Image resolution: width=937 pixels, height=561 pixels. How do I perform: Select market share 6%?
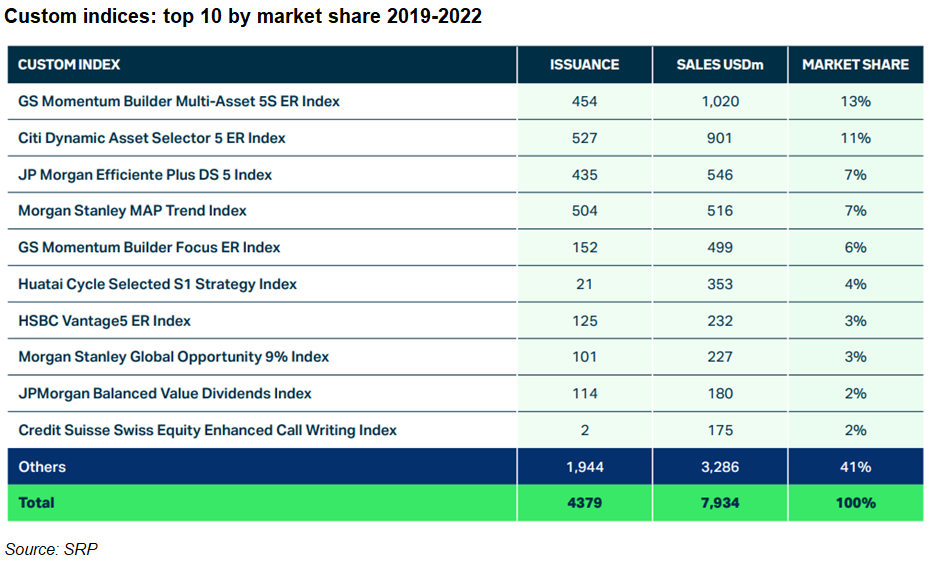[x=855, y=247]
